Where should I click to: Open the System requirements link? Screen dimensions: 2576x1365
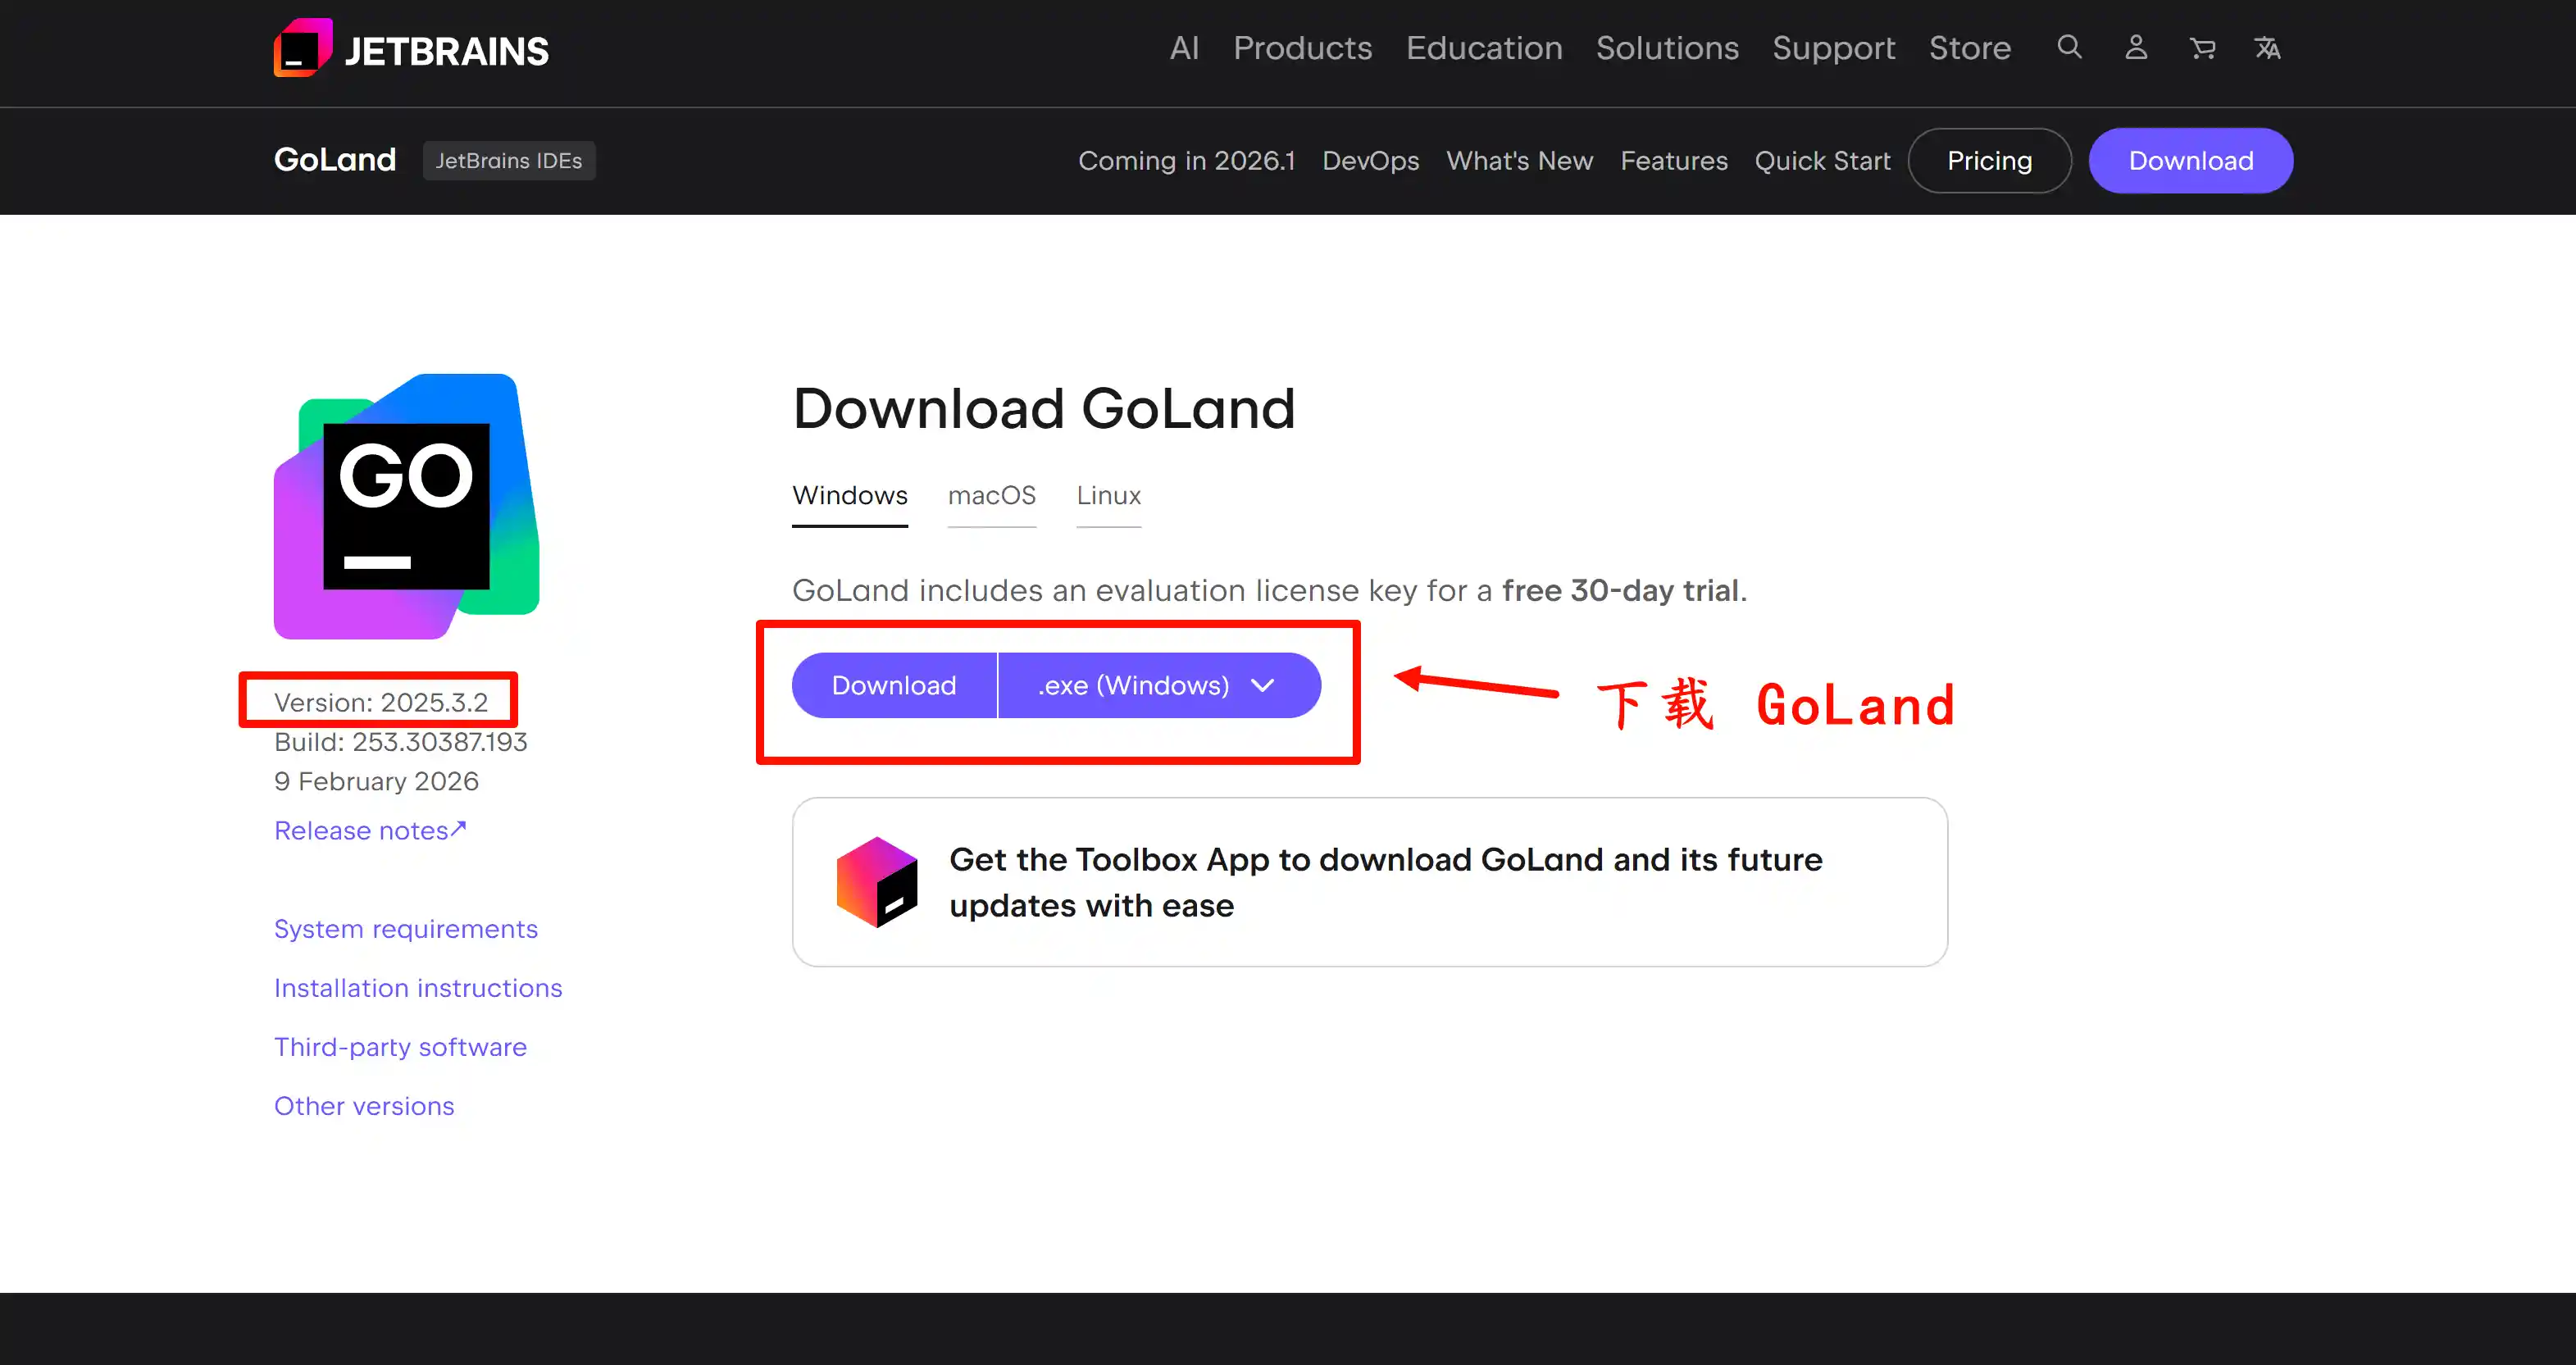(x=406, y=929)
